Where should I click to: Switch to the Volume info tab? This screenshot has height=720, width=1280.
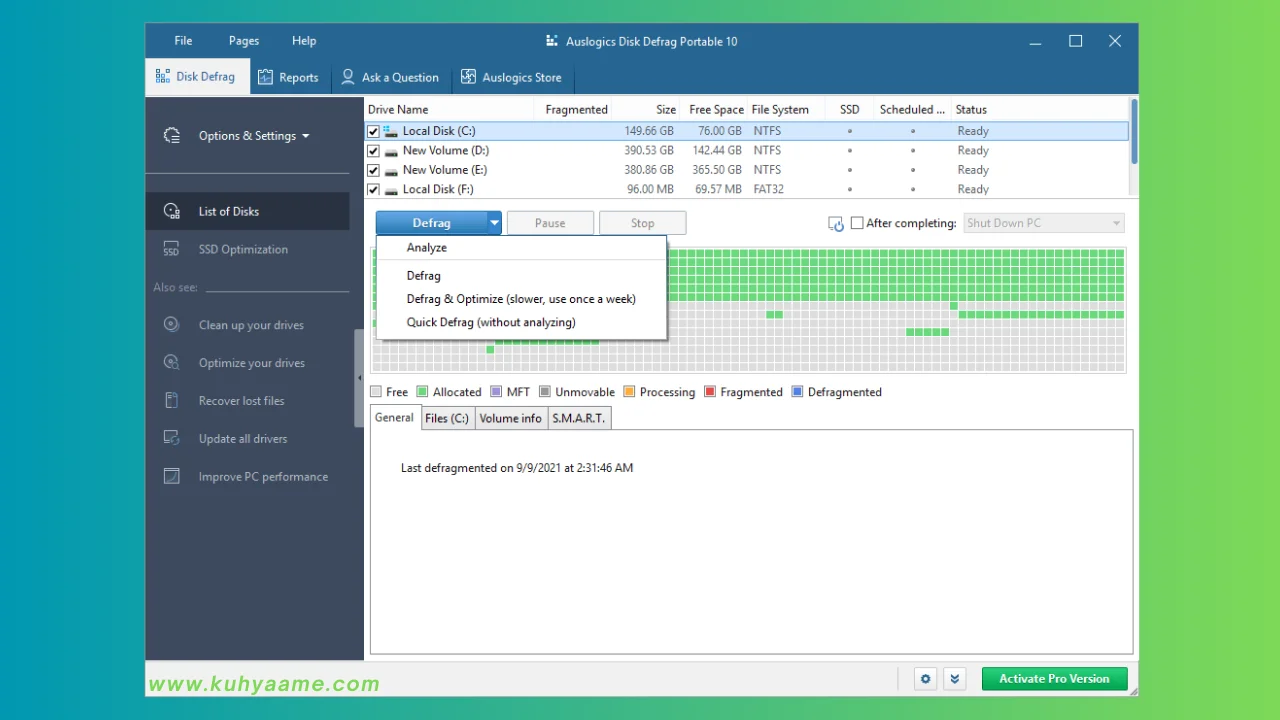click(510, 419)
